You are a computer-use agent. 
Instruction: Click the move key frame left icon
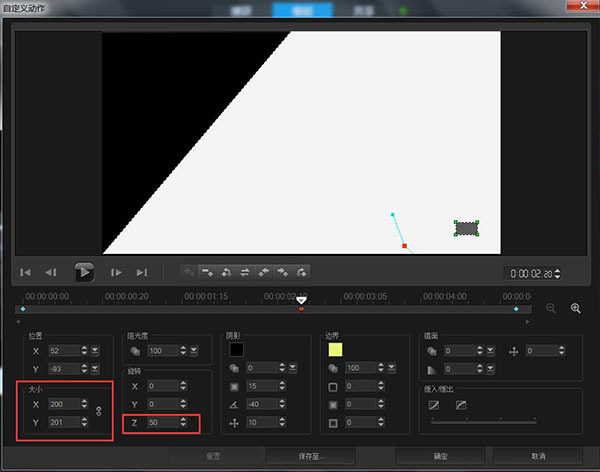(264, 273)
